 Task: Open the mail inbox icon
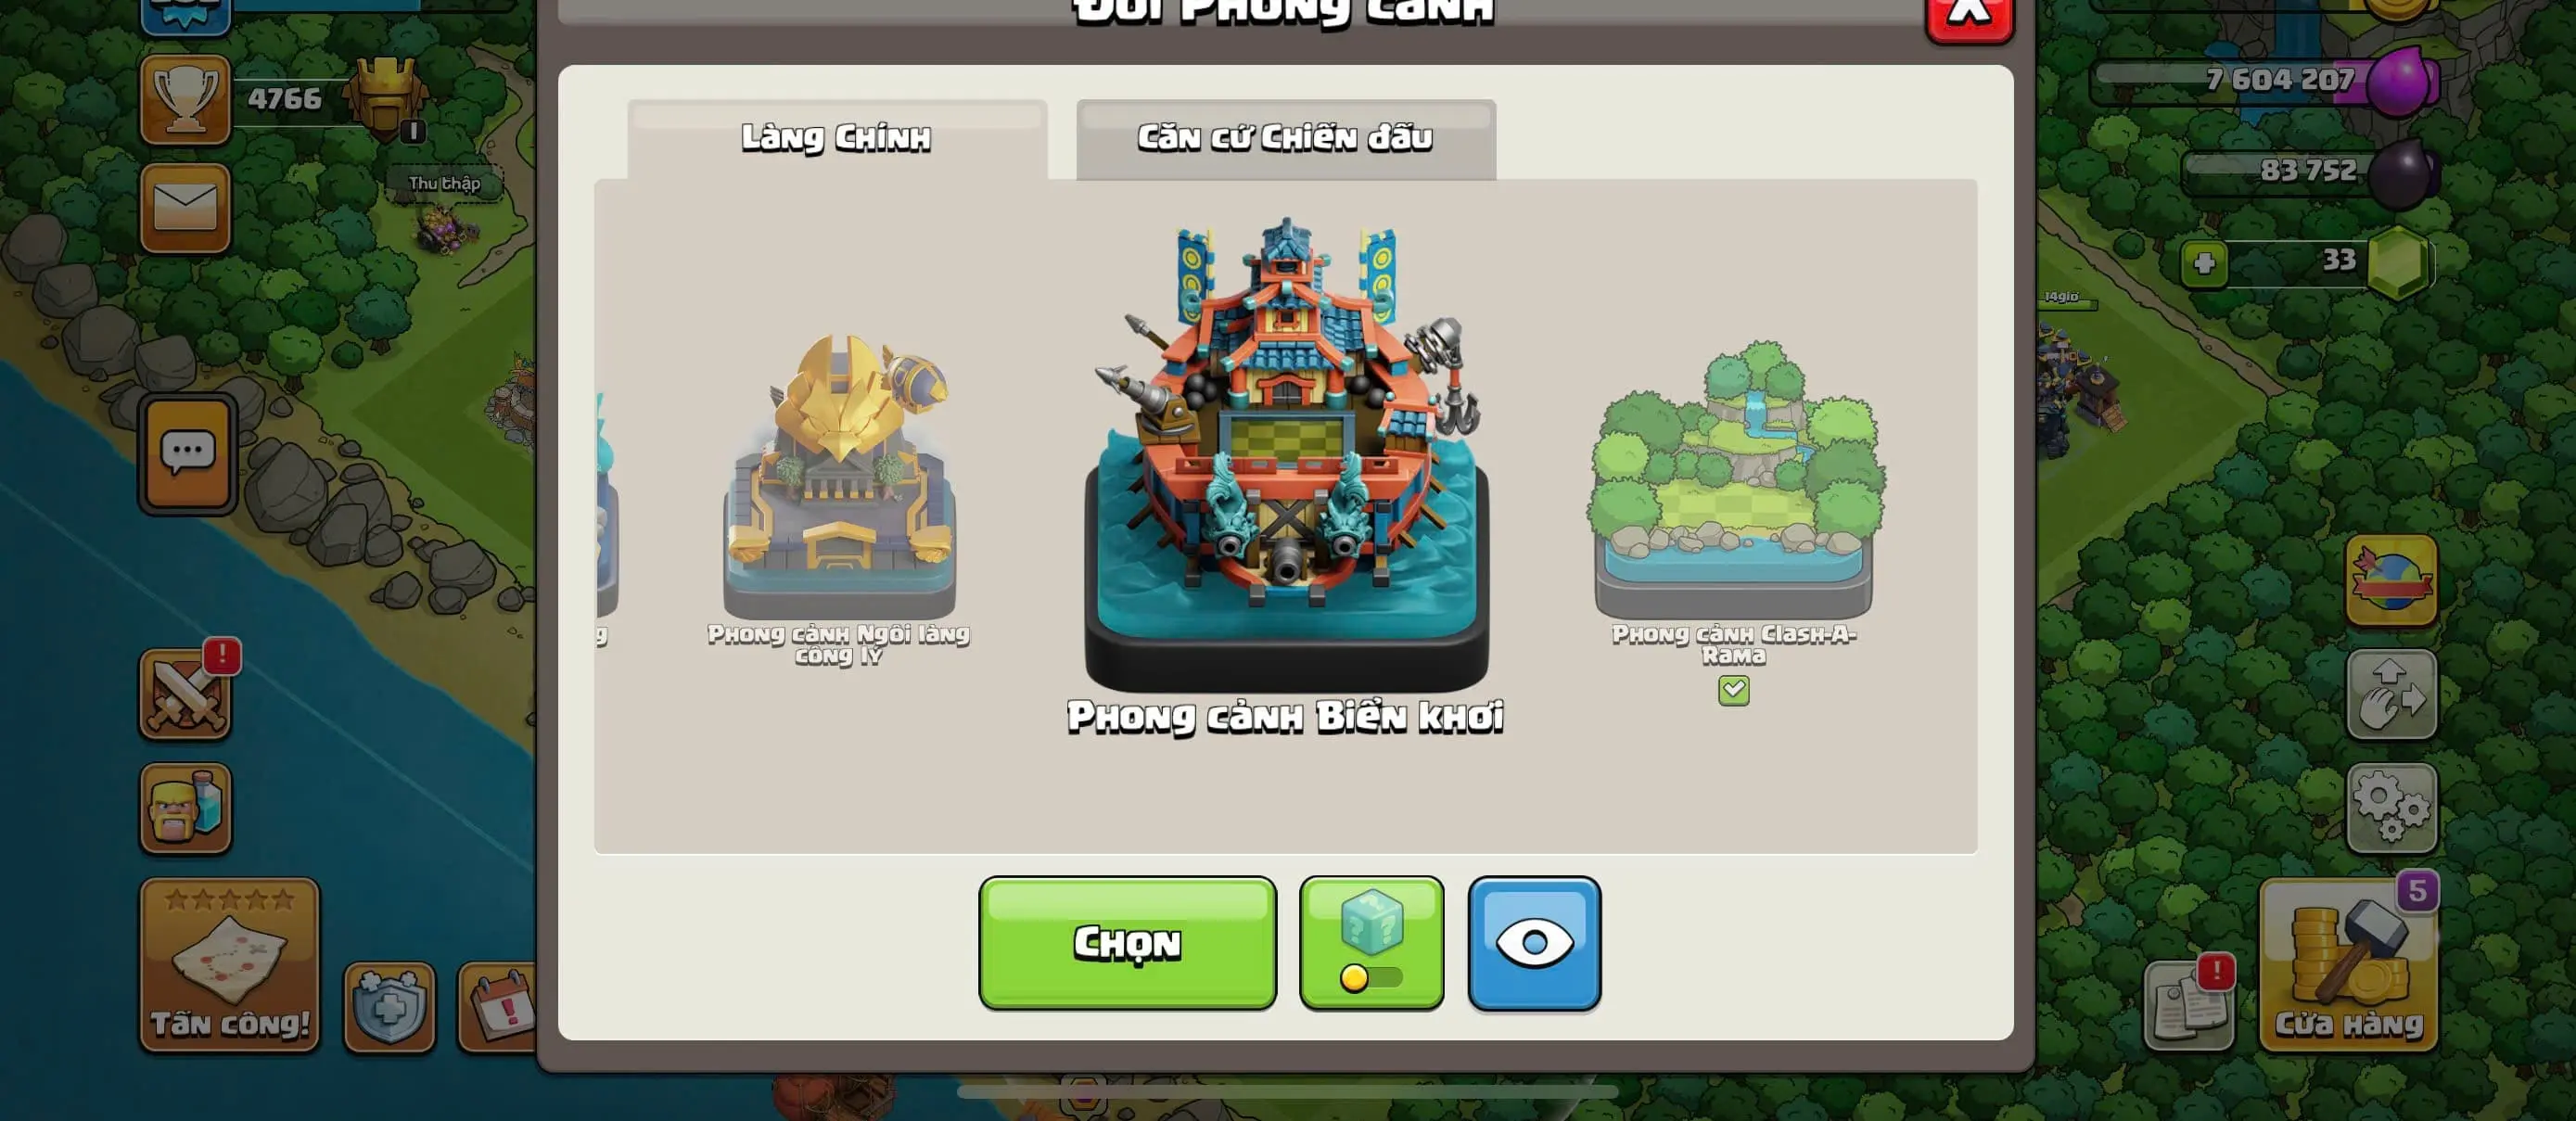[x=186, y=208]
